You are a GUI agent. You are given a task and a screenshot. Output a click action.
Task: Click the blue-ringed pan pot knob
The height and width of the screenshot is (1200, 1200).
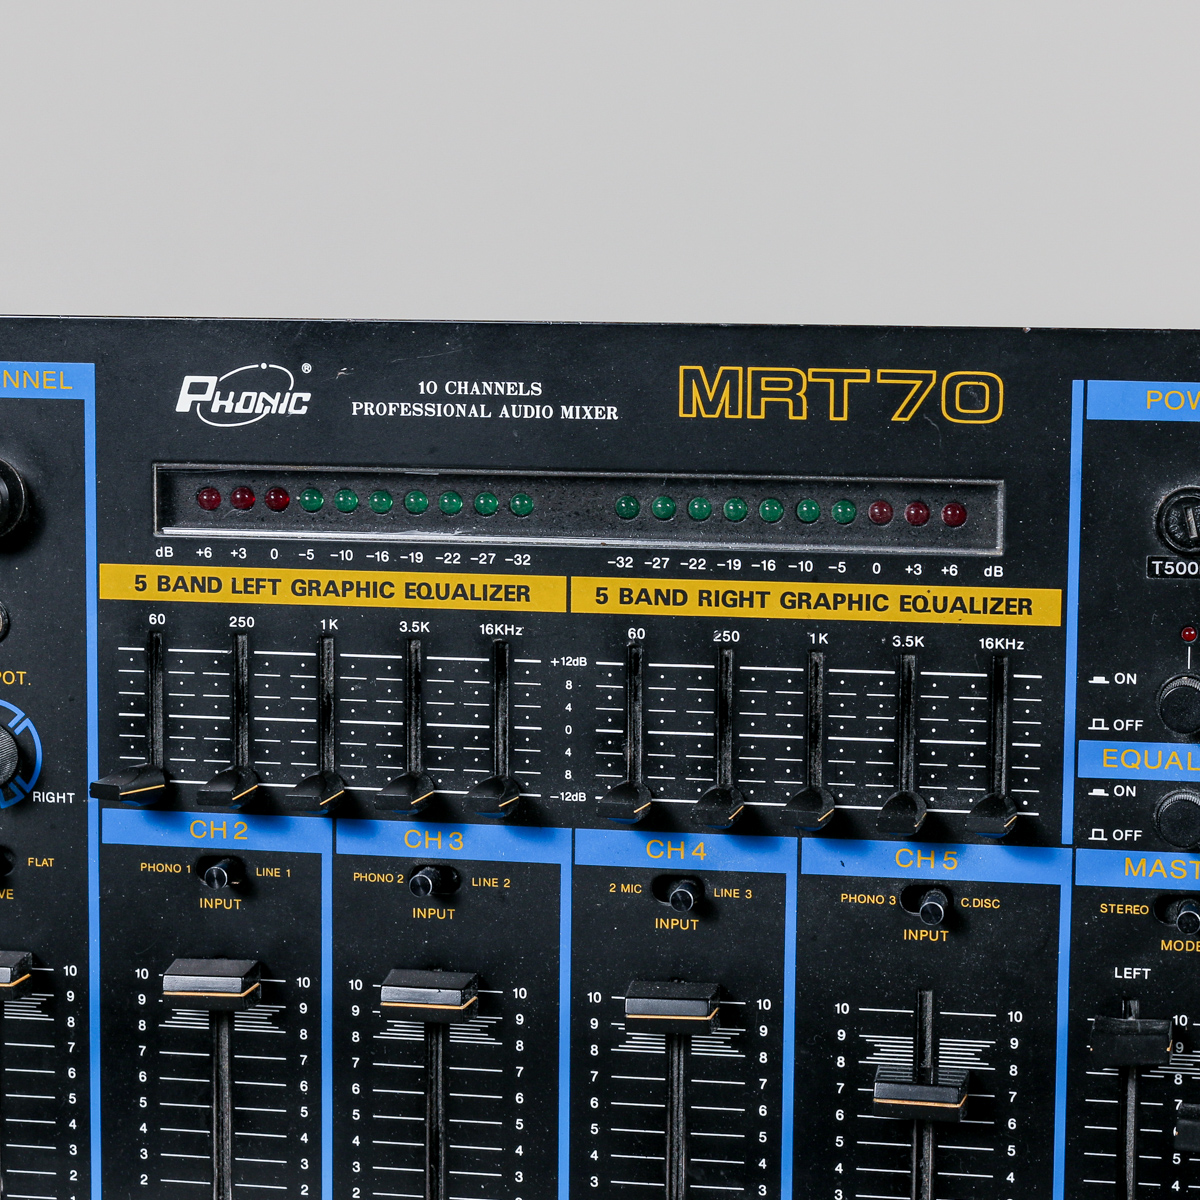coord(10,753)
